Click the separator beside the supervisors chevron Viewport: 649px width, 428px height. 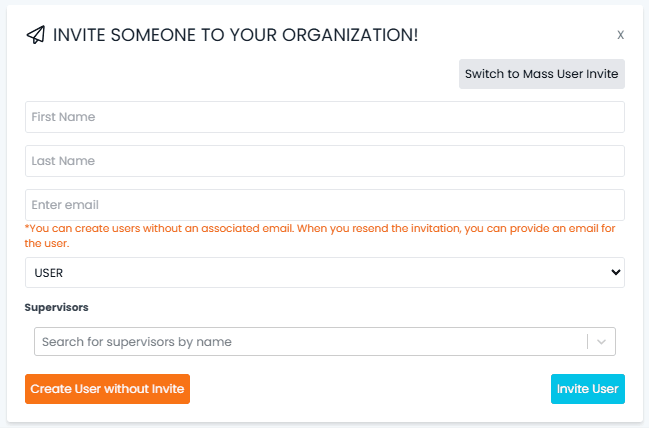(587, 342)
